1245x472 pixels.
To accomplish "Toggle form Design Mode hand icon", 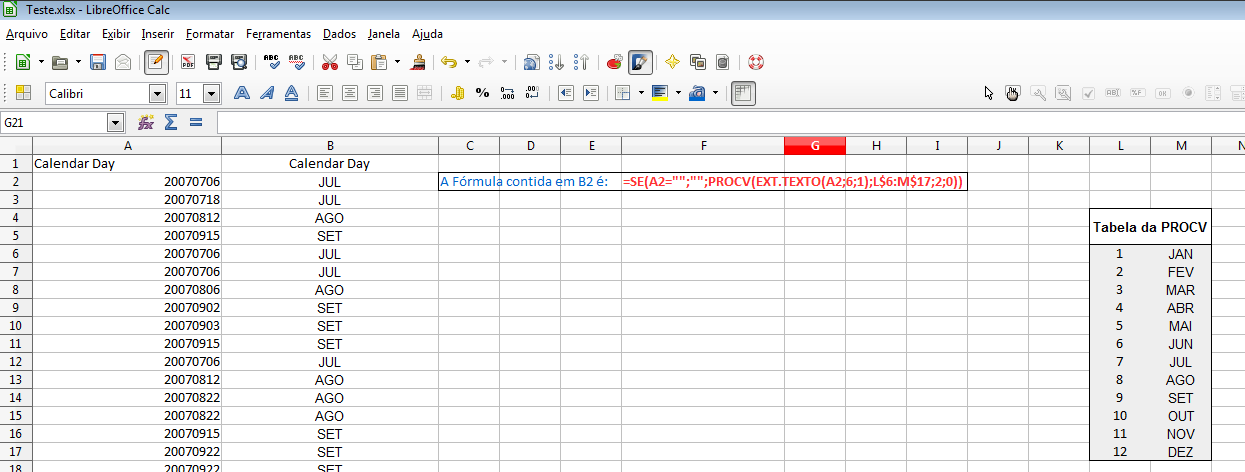I will click(x=1013, y=93).
